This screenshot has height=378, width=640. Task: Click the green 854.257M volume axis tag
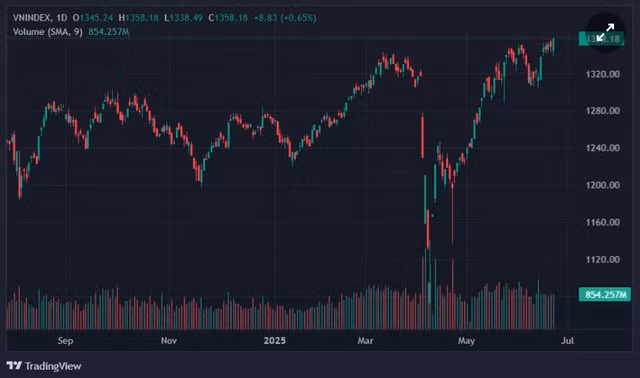604,294
